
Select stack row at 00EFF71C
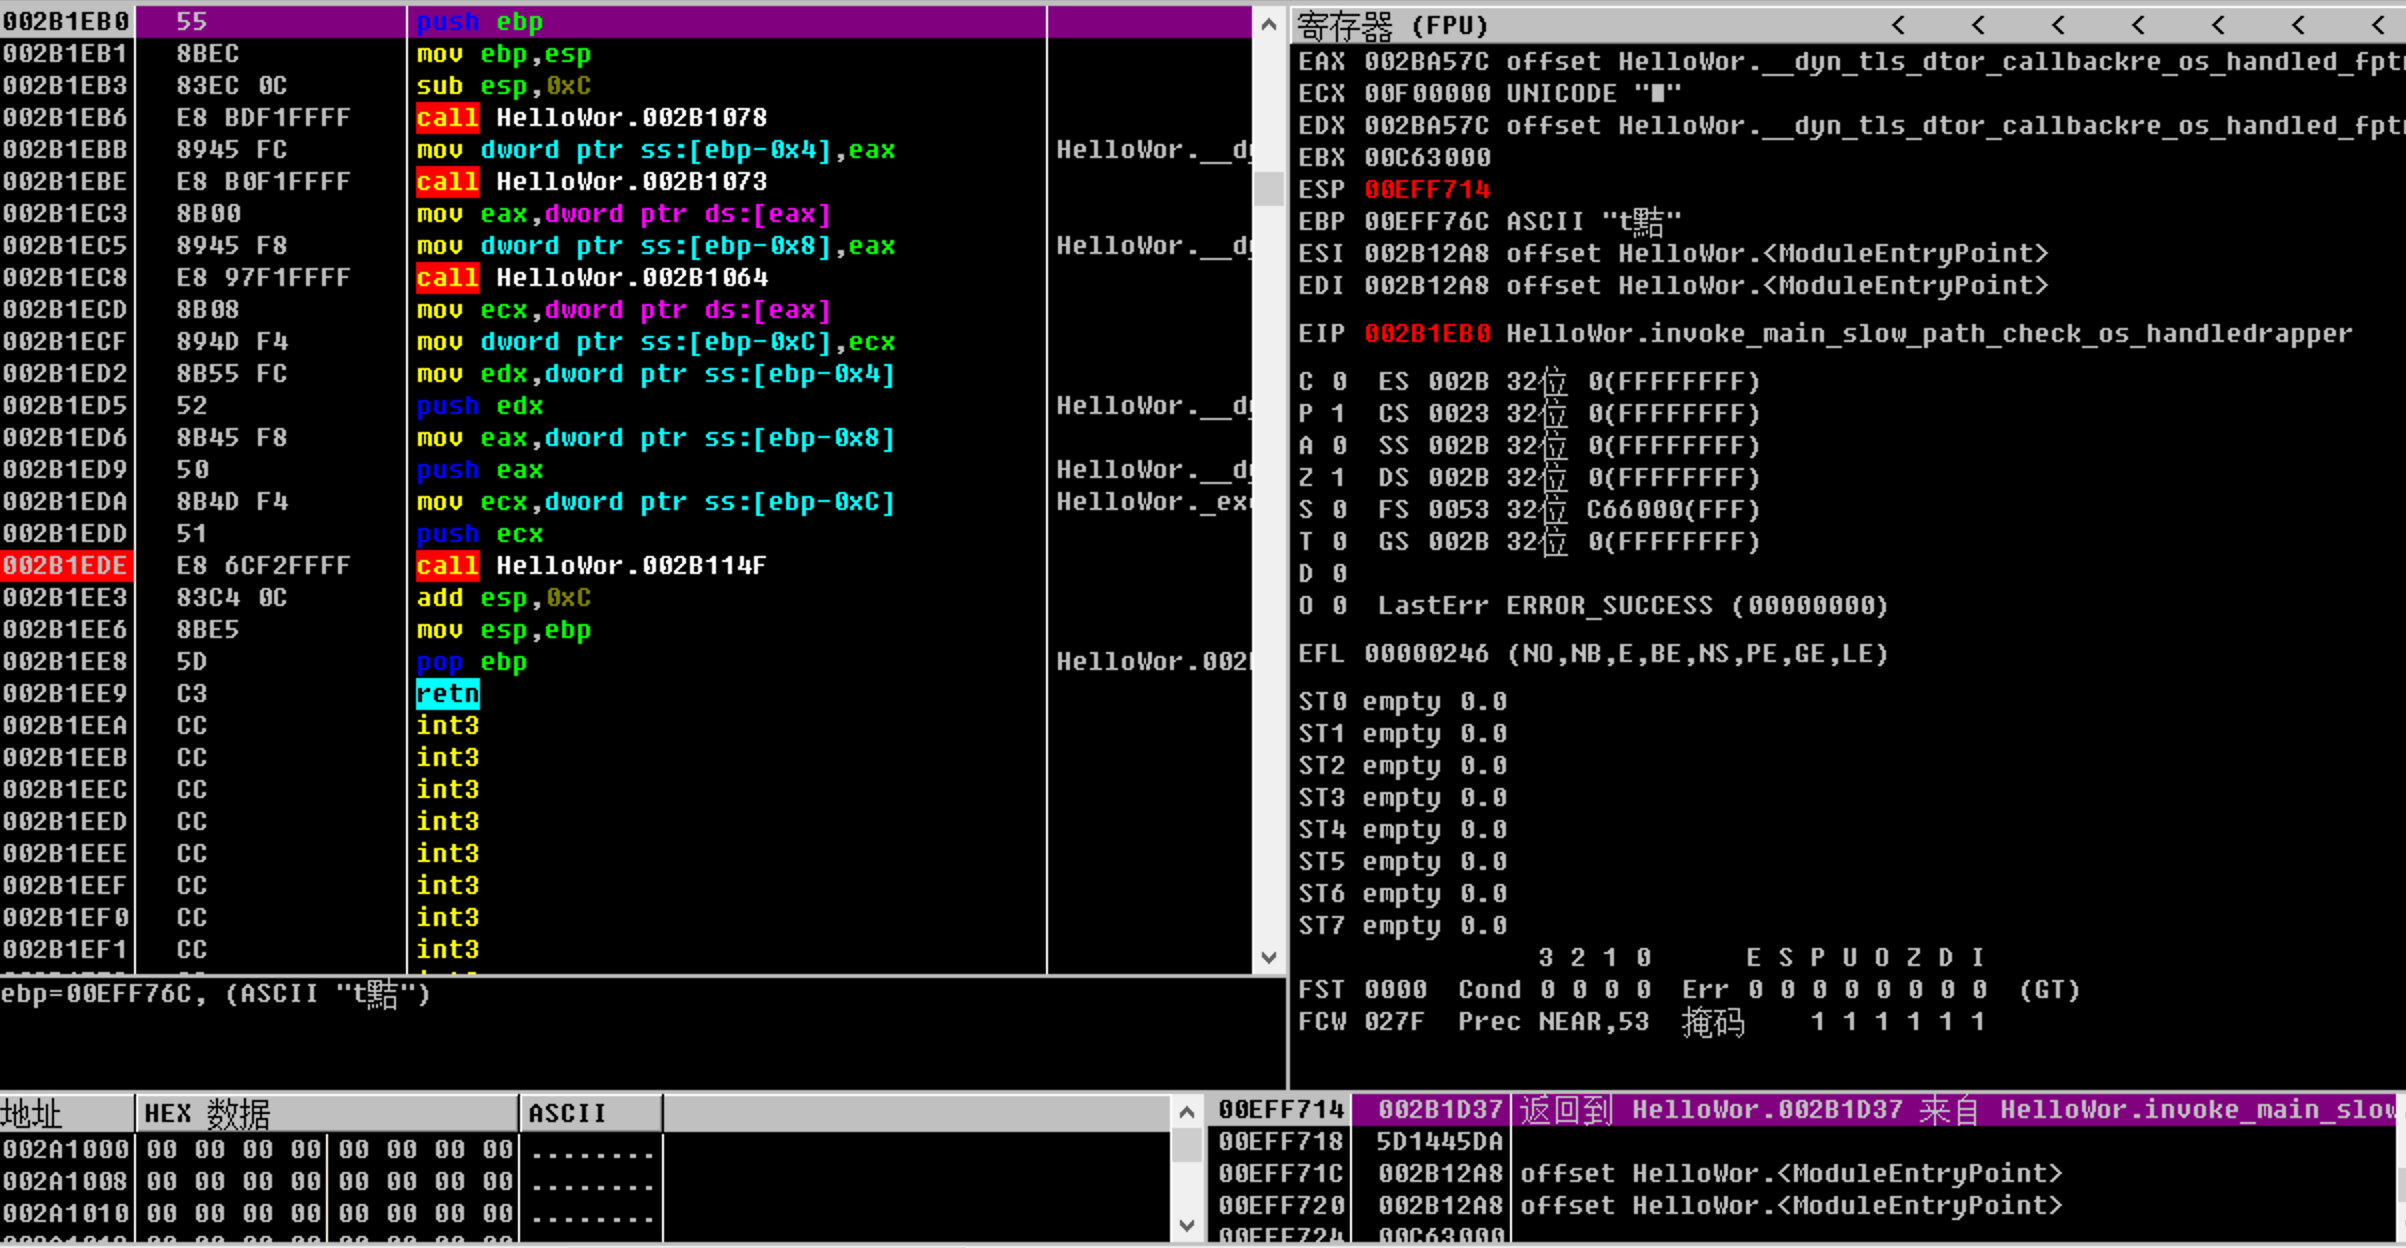coord(1803,1173)
